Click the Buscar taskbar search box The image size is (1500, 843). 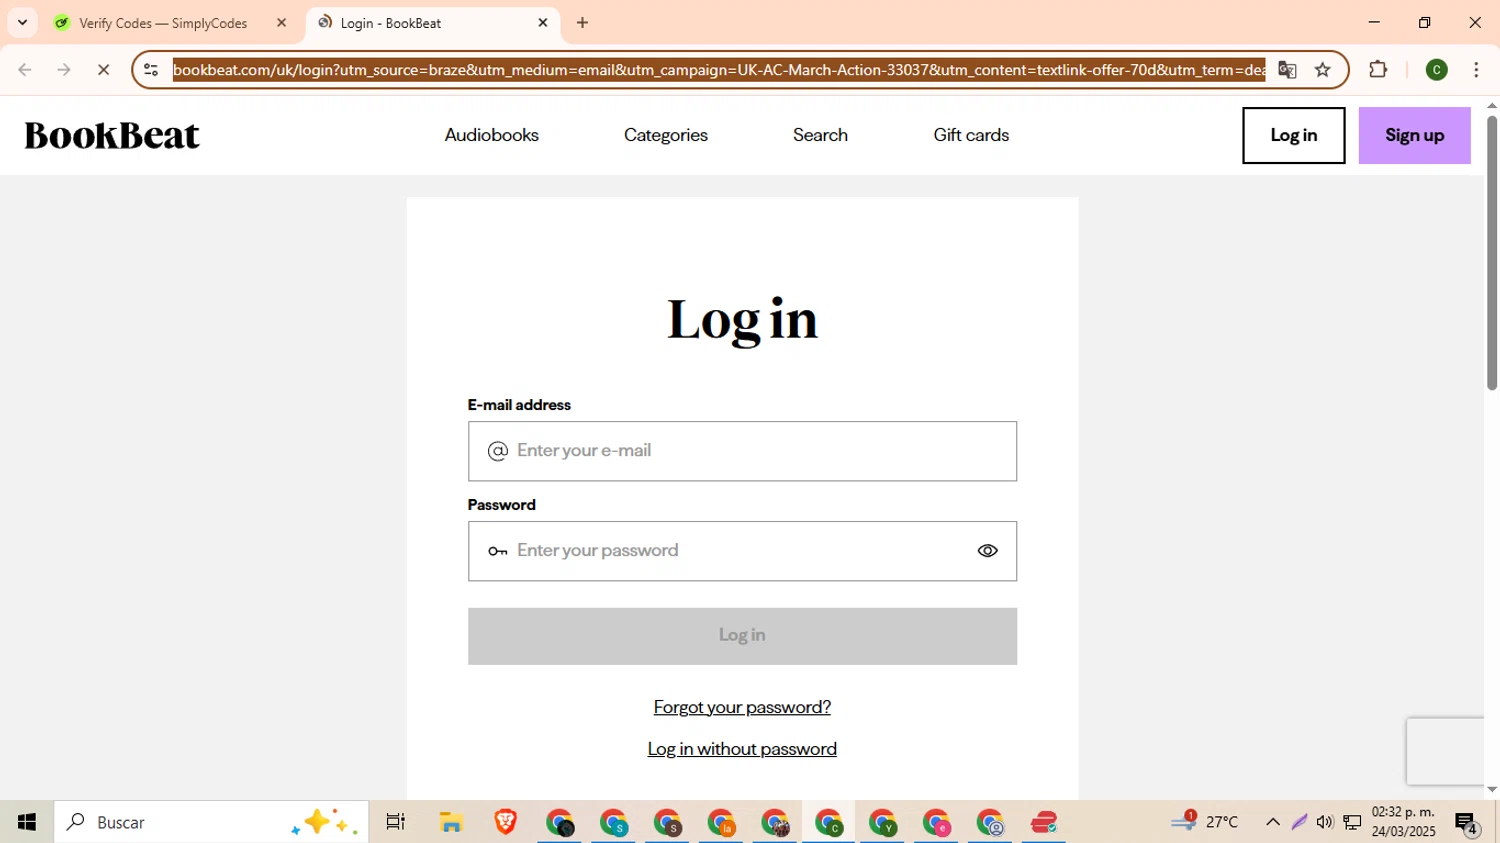pos(211,822)
